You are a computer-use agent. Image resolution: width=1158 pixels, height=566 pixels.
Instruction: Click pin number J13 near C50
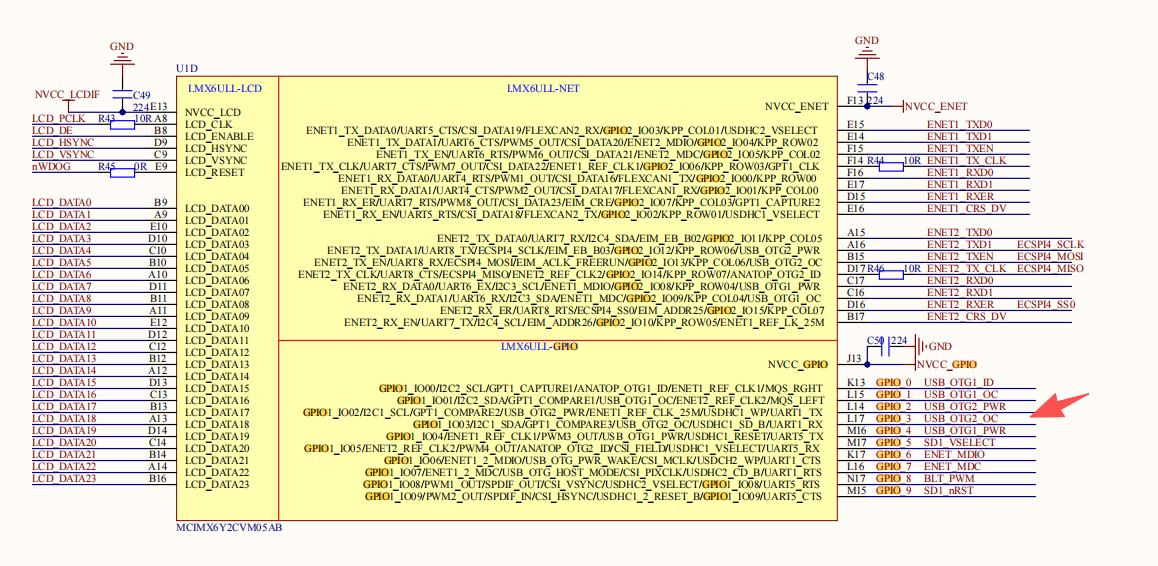pos(854,359)
